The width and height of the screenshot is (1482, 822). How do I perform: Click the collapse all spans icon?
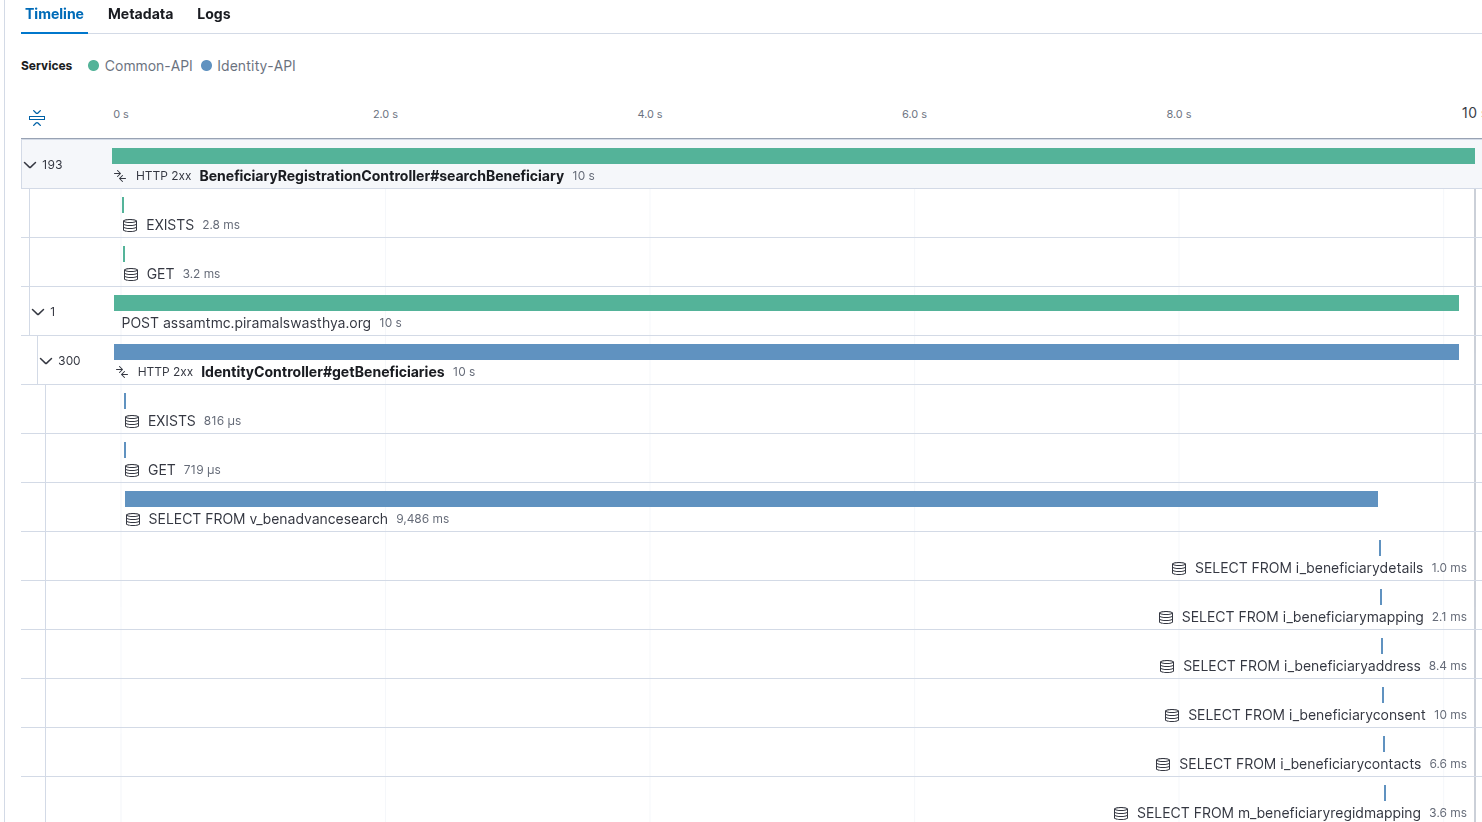[x=37, y=118]
